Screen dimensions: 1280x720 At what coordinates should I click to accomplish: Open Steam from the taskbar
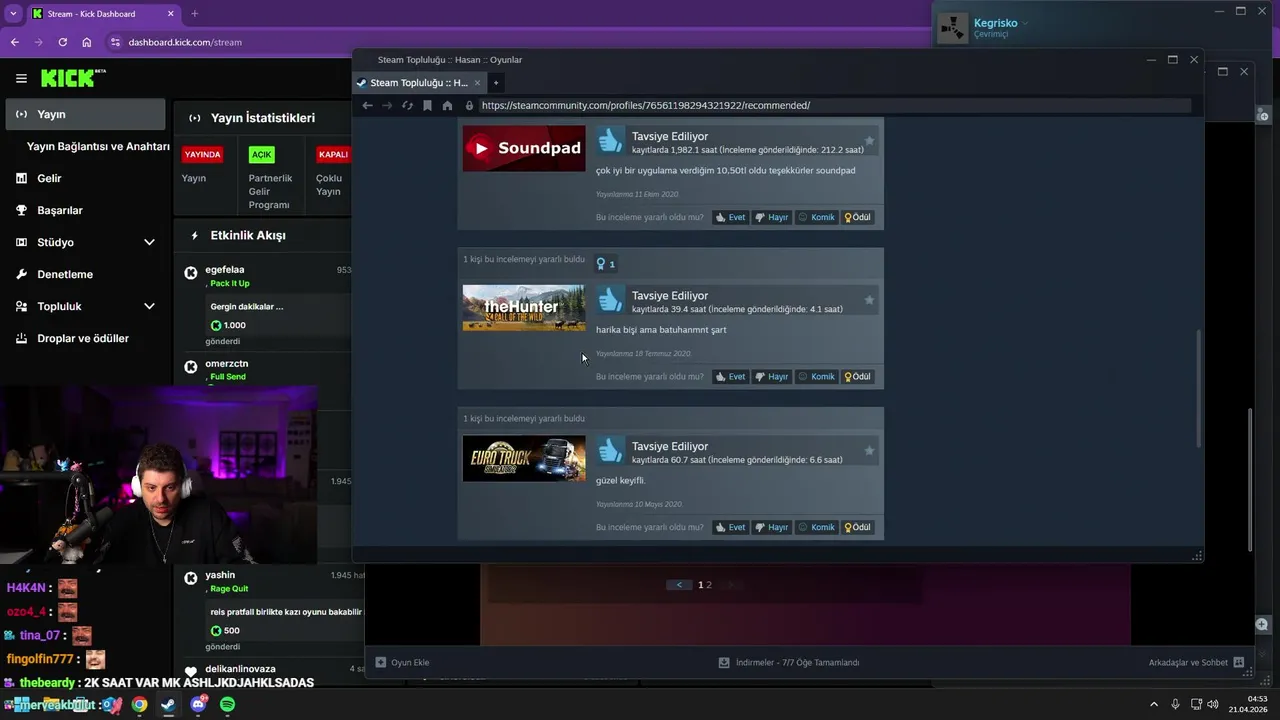(168, 704)
